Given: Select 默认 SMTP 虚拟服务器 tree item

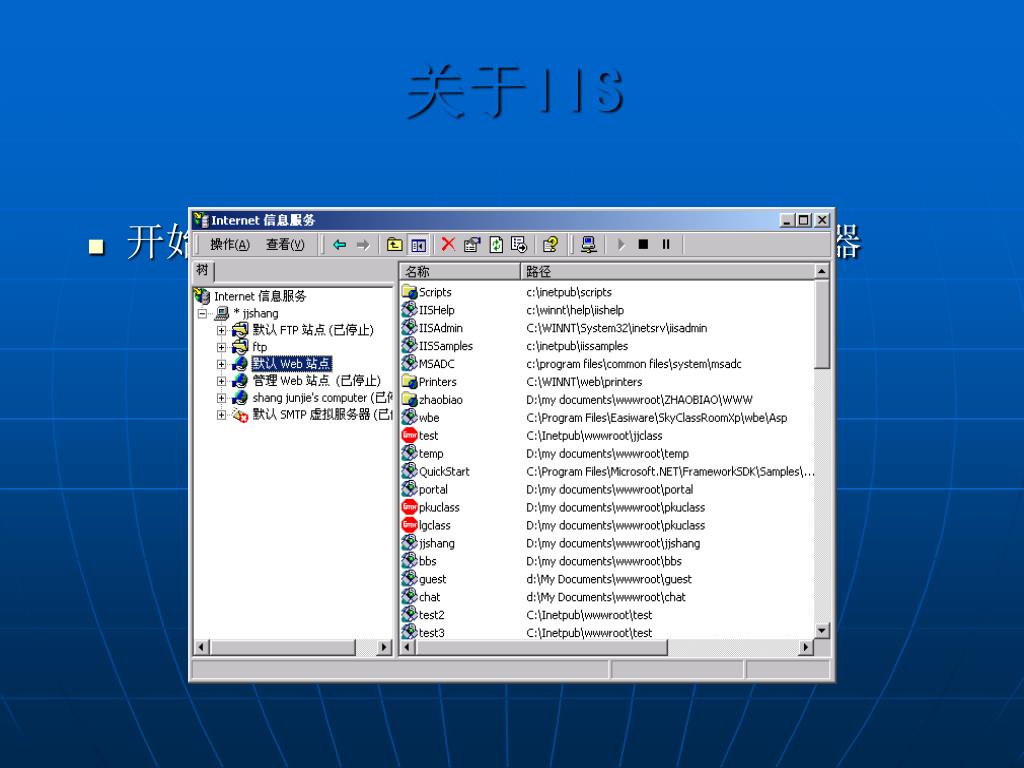Looking at the screenshot, I should pyautogui.click(x=322, y=415).
